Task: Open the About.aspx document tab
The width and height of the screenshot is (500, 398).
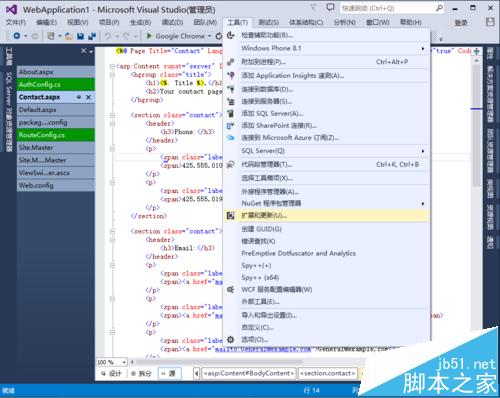Action: 56,72
